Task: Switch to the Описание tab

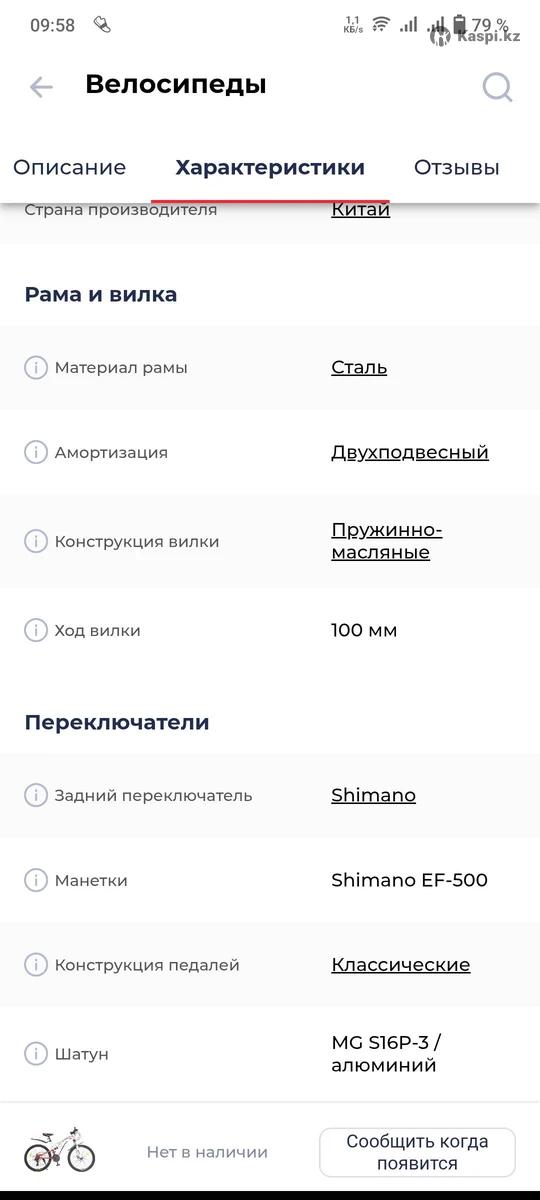Action: coord(70,167)
